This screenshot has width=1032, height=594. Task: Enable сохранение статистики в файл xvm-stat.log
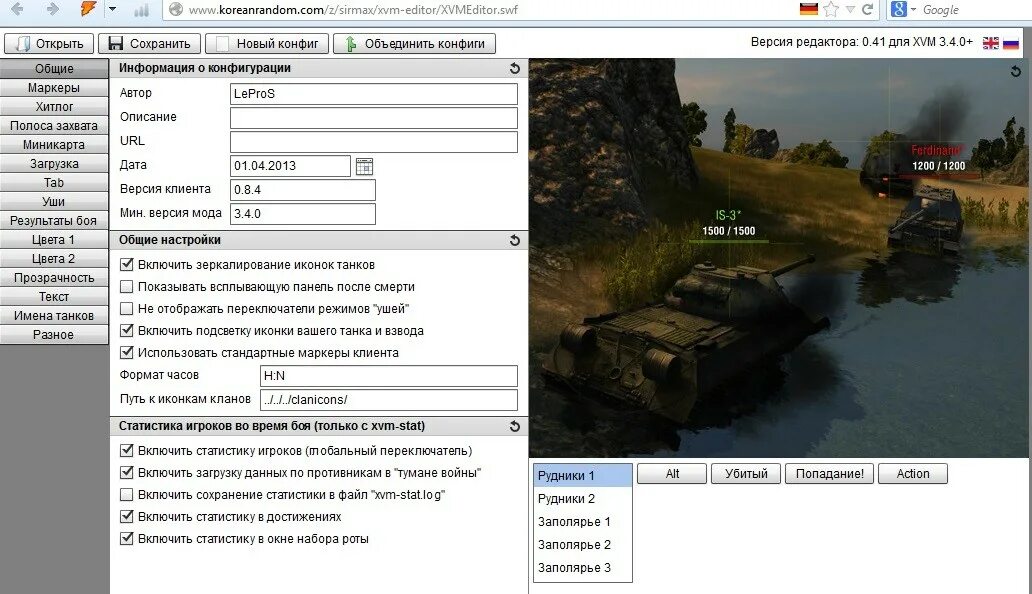point(126,495)
